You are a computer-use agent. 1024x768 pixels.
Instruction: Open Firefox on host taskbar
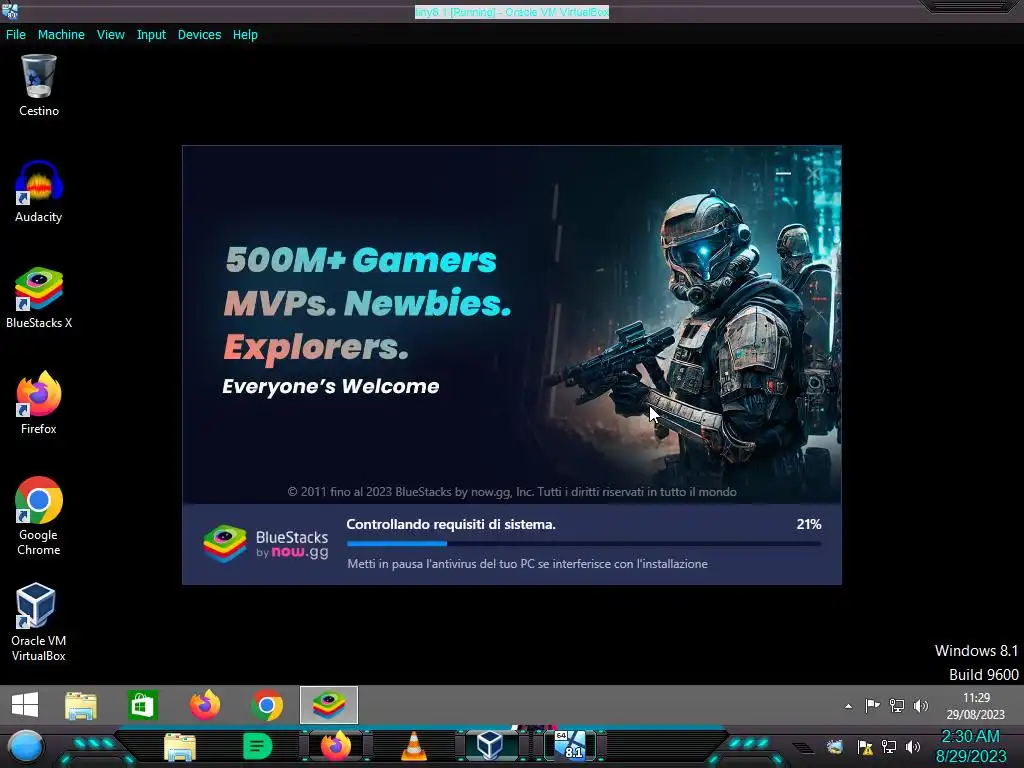(x=336, y=746)
